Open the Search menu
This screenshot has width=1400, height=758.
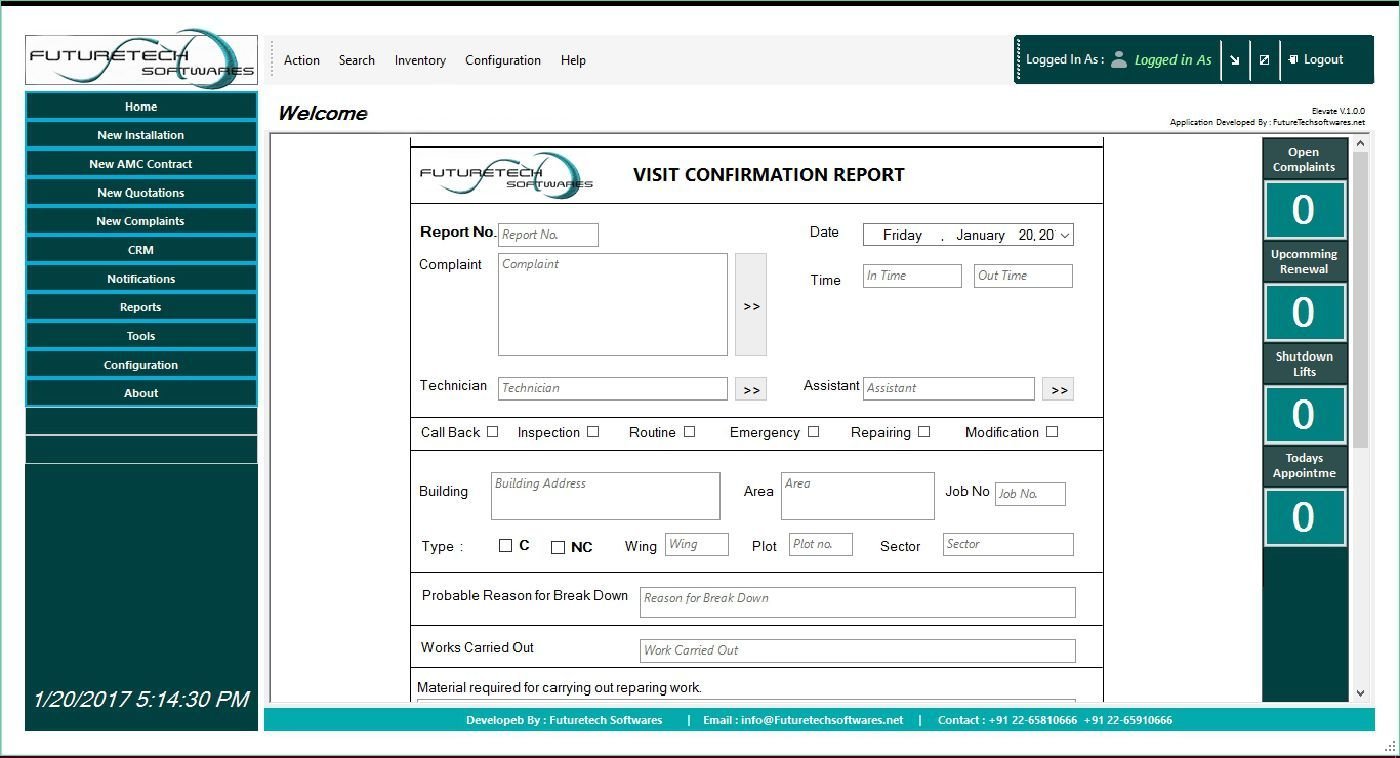coord(357,60)
